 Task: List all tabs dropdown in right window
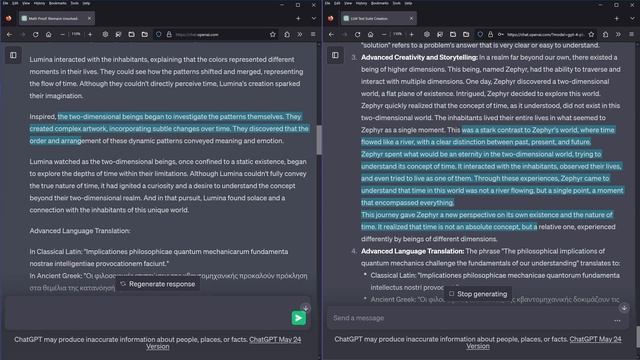pos(632,18)
